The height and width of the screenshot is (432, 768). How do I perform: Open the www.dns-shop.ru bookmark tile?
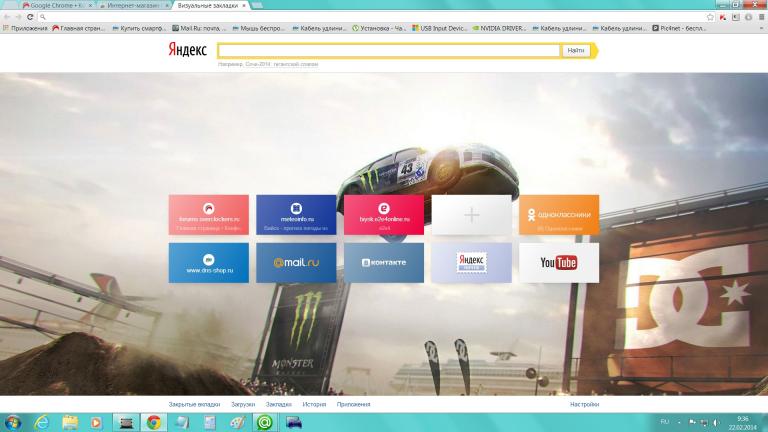tap(209, 263)
